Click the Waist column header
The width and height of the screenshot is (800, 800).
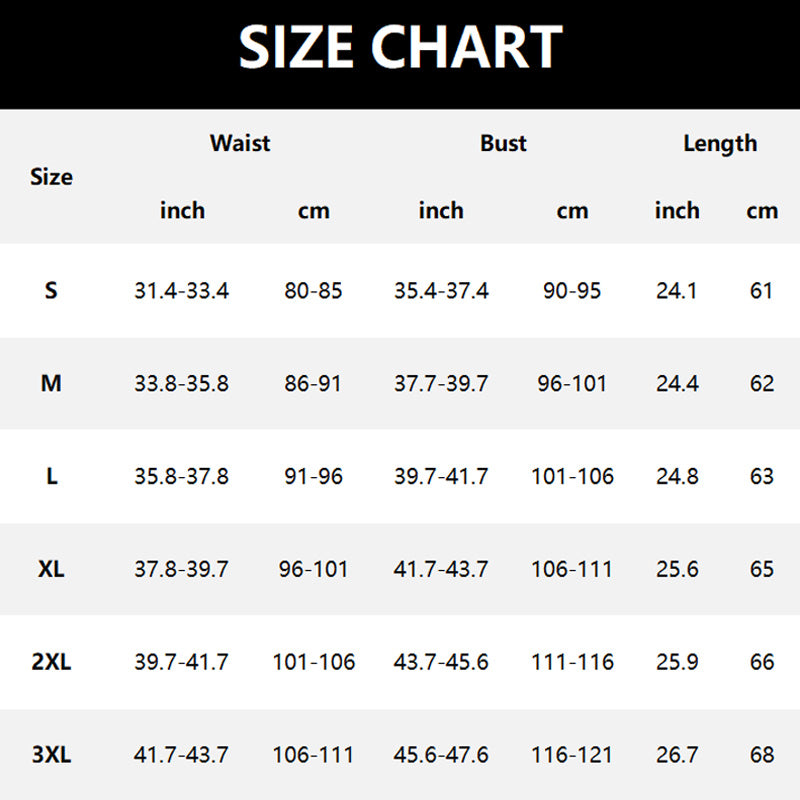240,143
